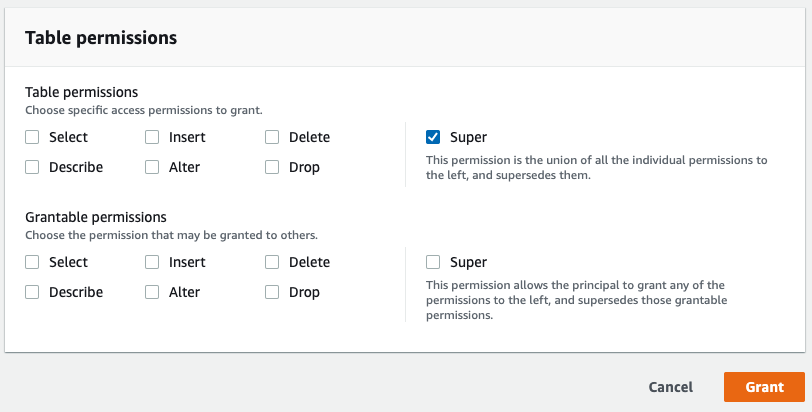Check the Alter table permission

tap(152, 167)
